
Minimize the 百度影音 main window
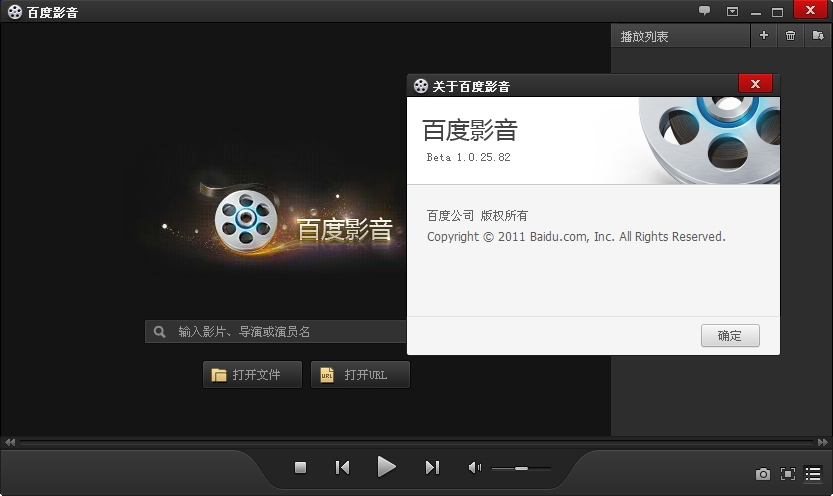click(x=755, y=12)
